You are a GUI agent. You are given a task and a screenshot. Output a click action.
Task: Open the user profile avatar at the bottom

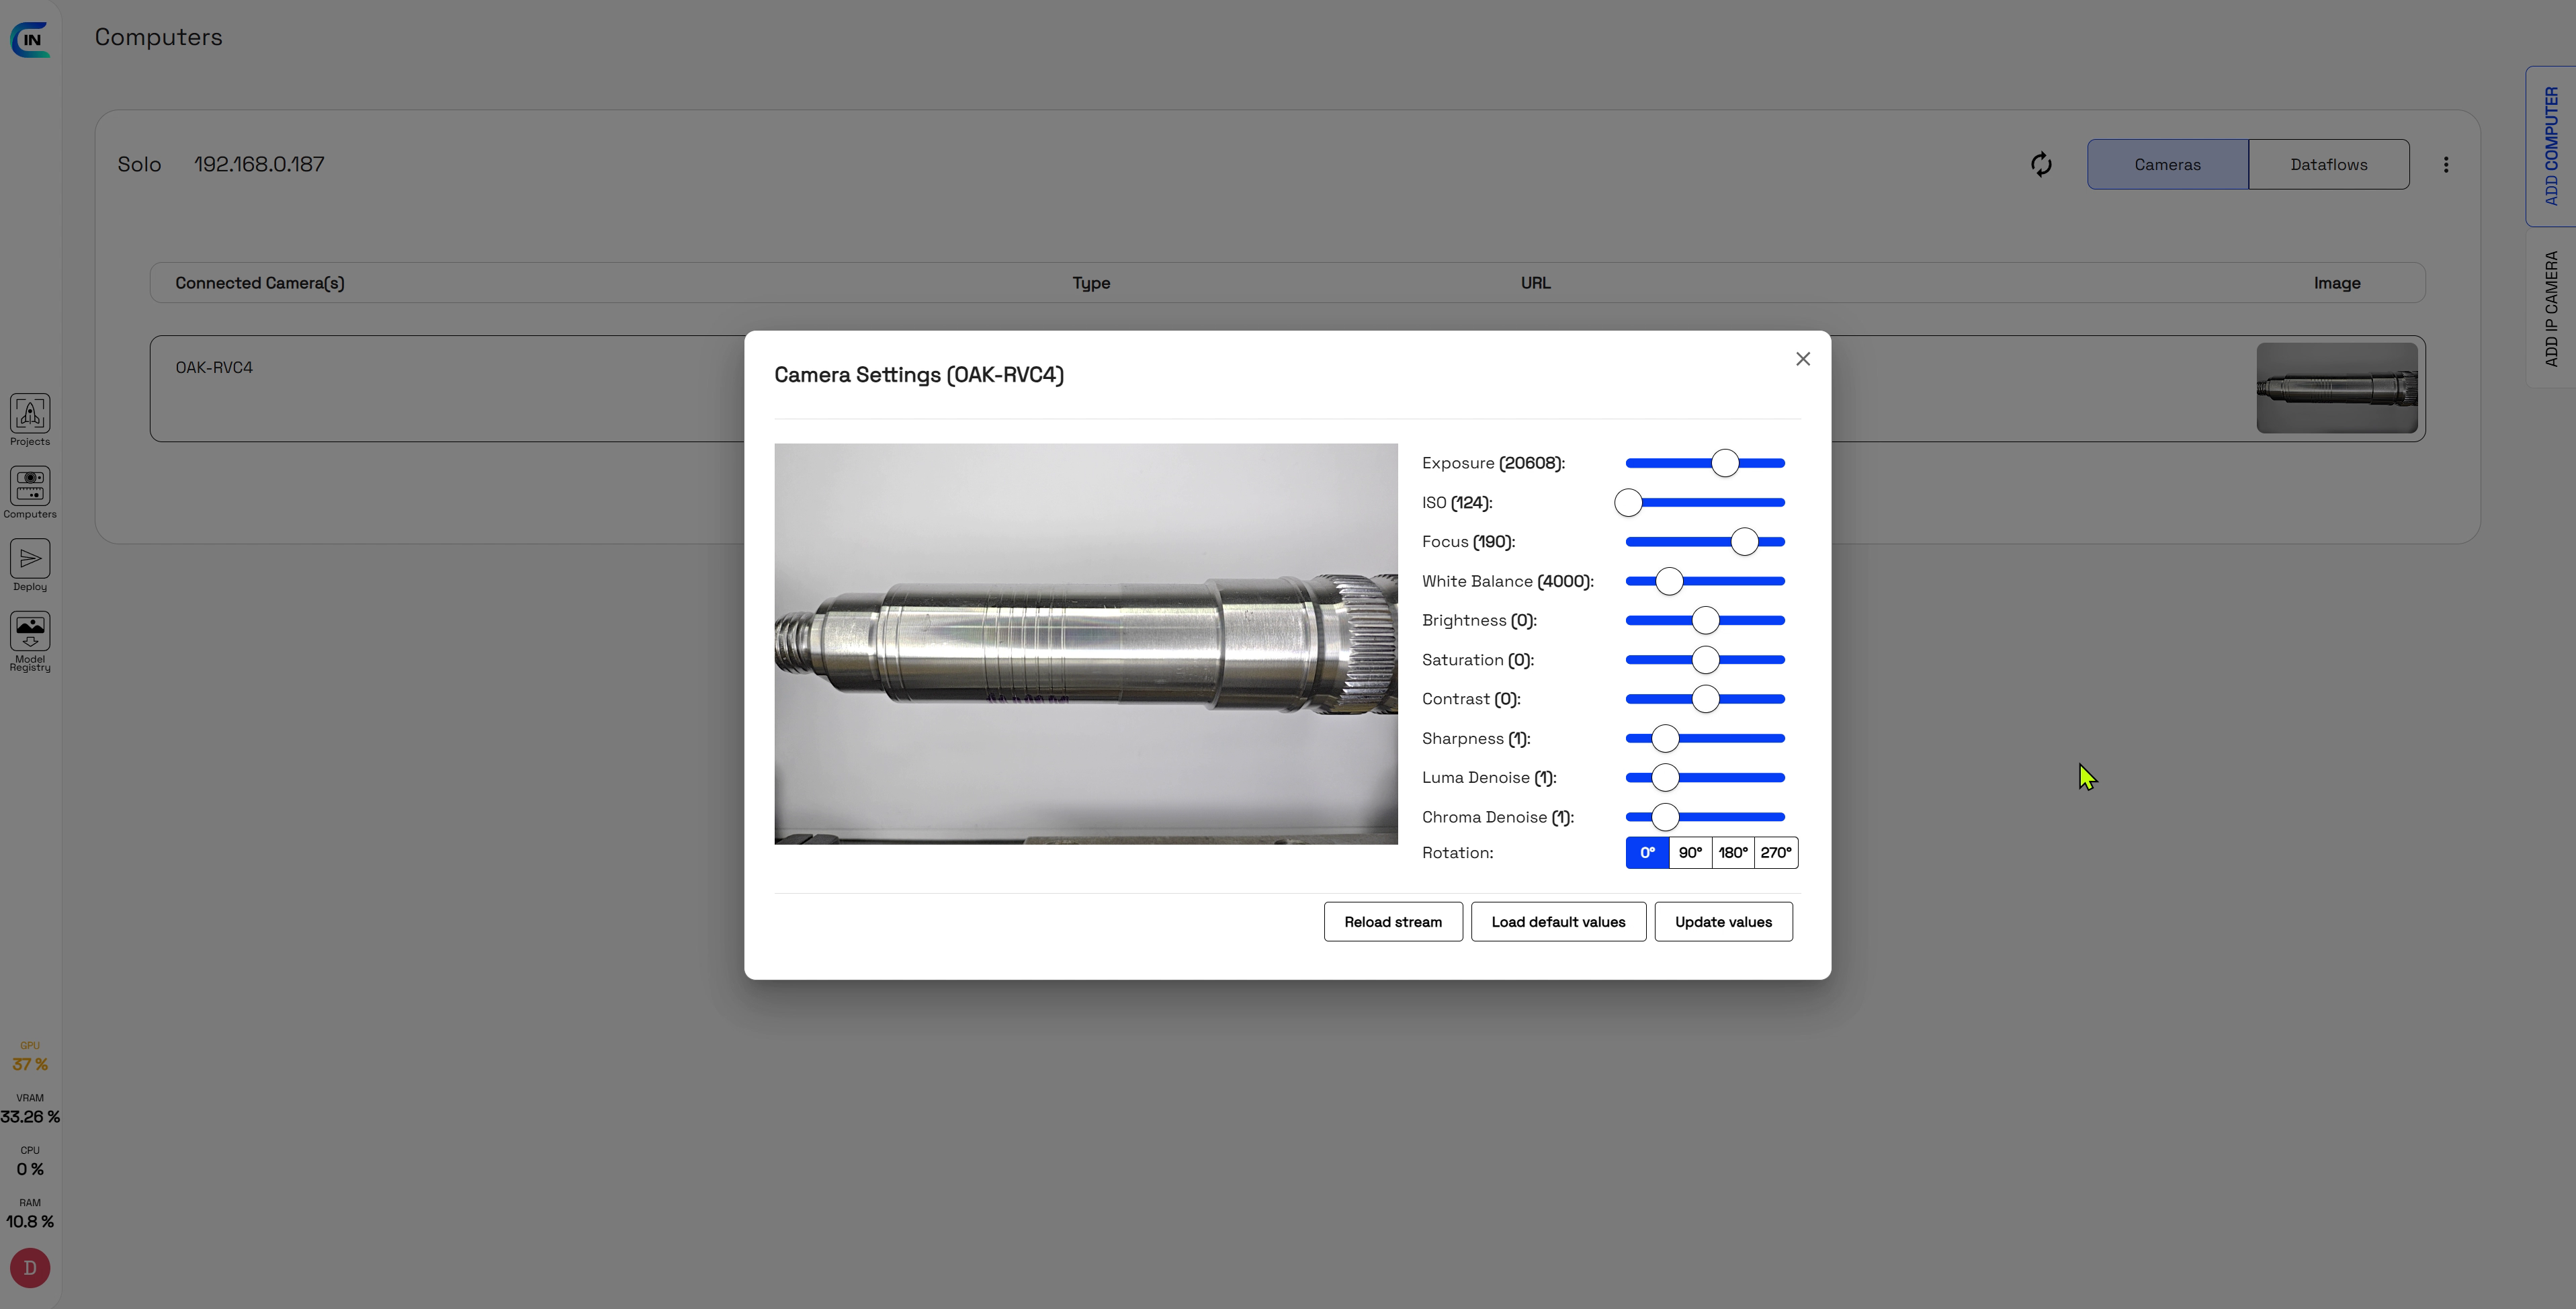[29, 1267]
